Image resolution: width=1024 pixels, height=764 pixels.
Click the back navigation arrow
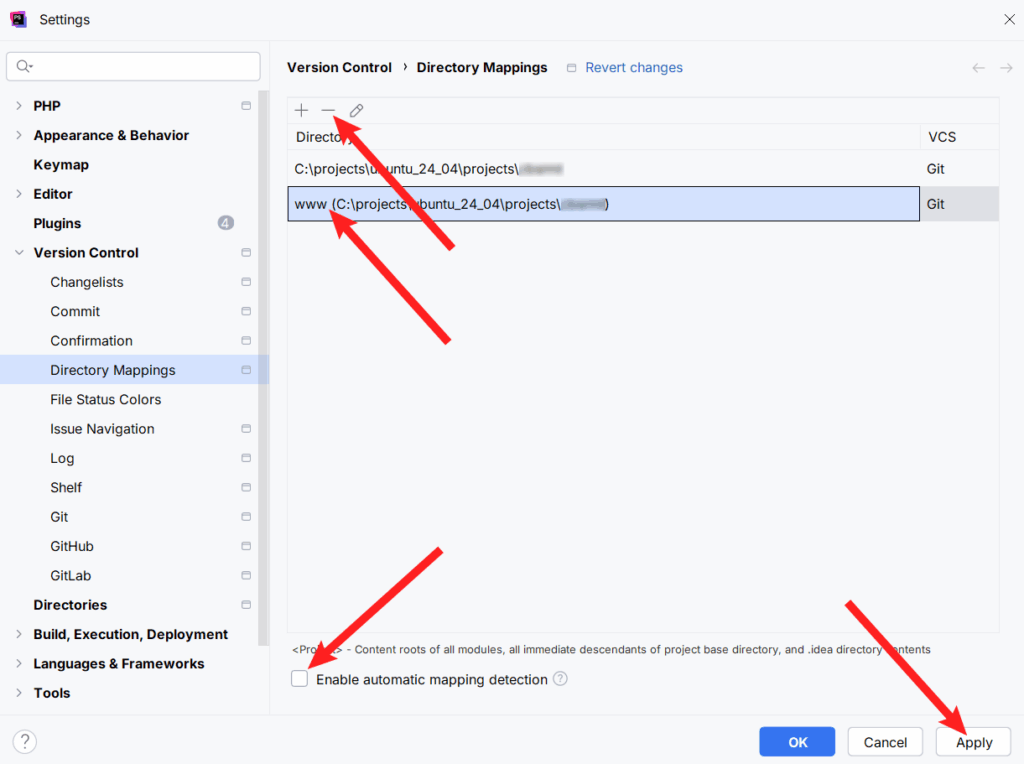click(x=978, y=68)
